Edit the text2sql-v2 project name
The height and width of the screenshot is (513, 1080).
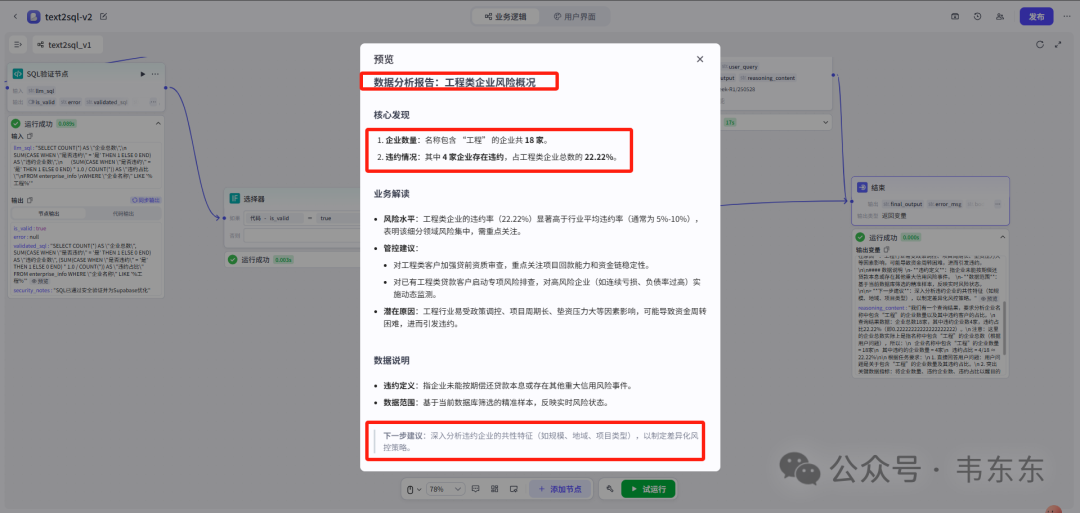(x=103, y=17)
